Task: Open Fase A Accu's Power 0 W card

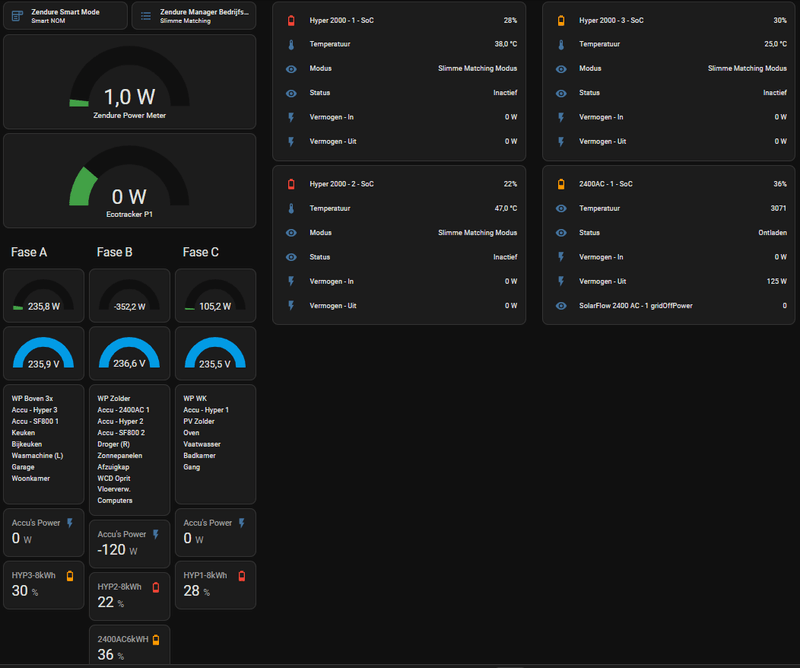Action: 44,532
